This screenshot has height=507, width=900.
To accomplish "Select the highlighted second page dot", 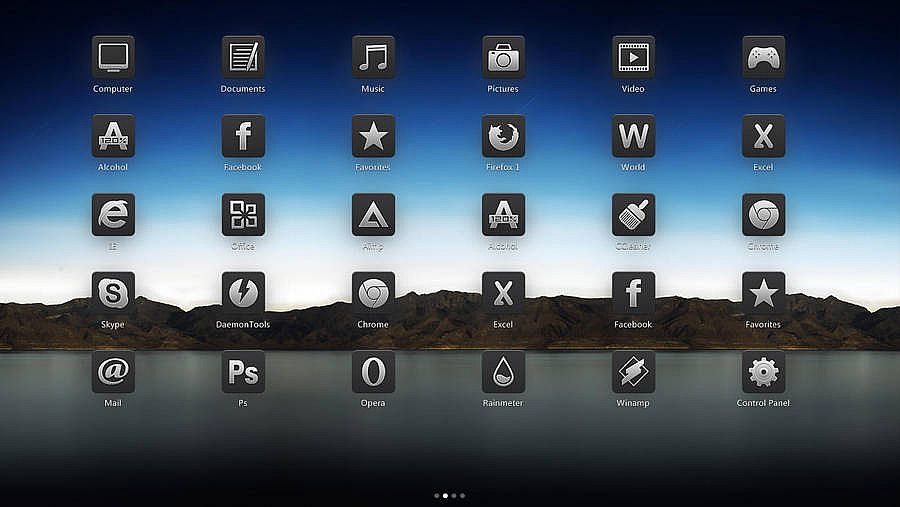I will tap(445, 496).
